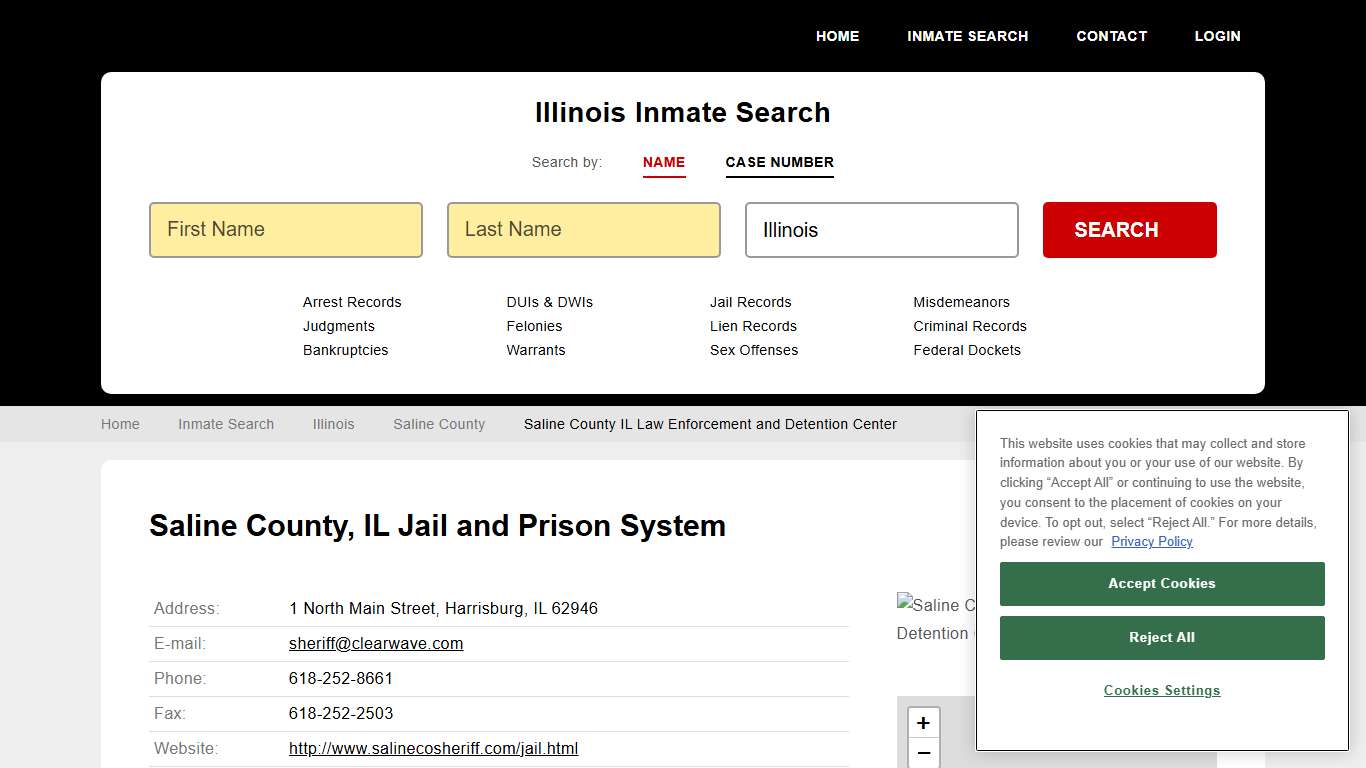Click LOGIN in the header
1366x768 pixels.
coord(1217,36)
